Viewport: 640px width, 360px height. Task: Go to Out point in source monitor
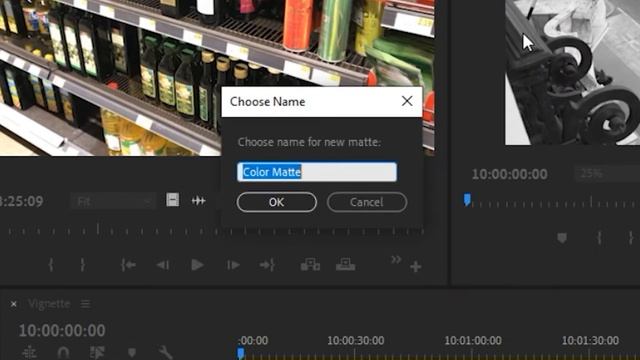pyautogui.click(x=268, y=265)
